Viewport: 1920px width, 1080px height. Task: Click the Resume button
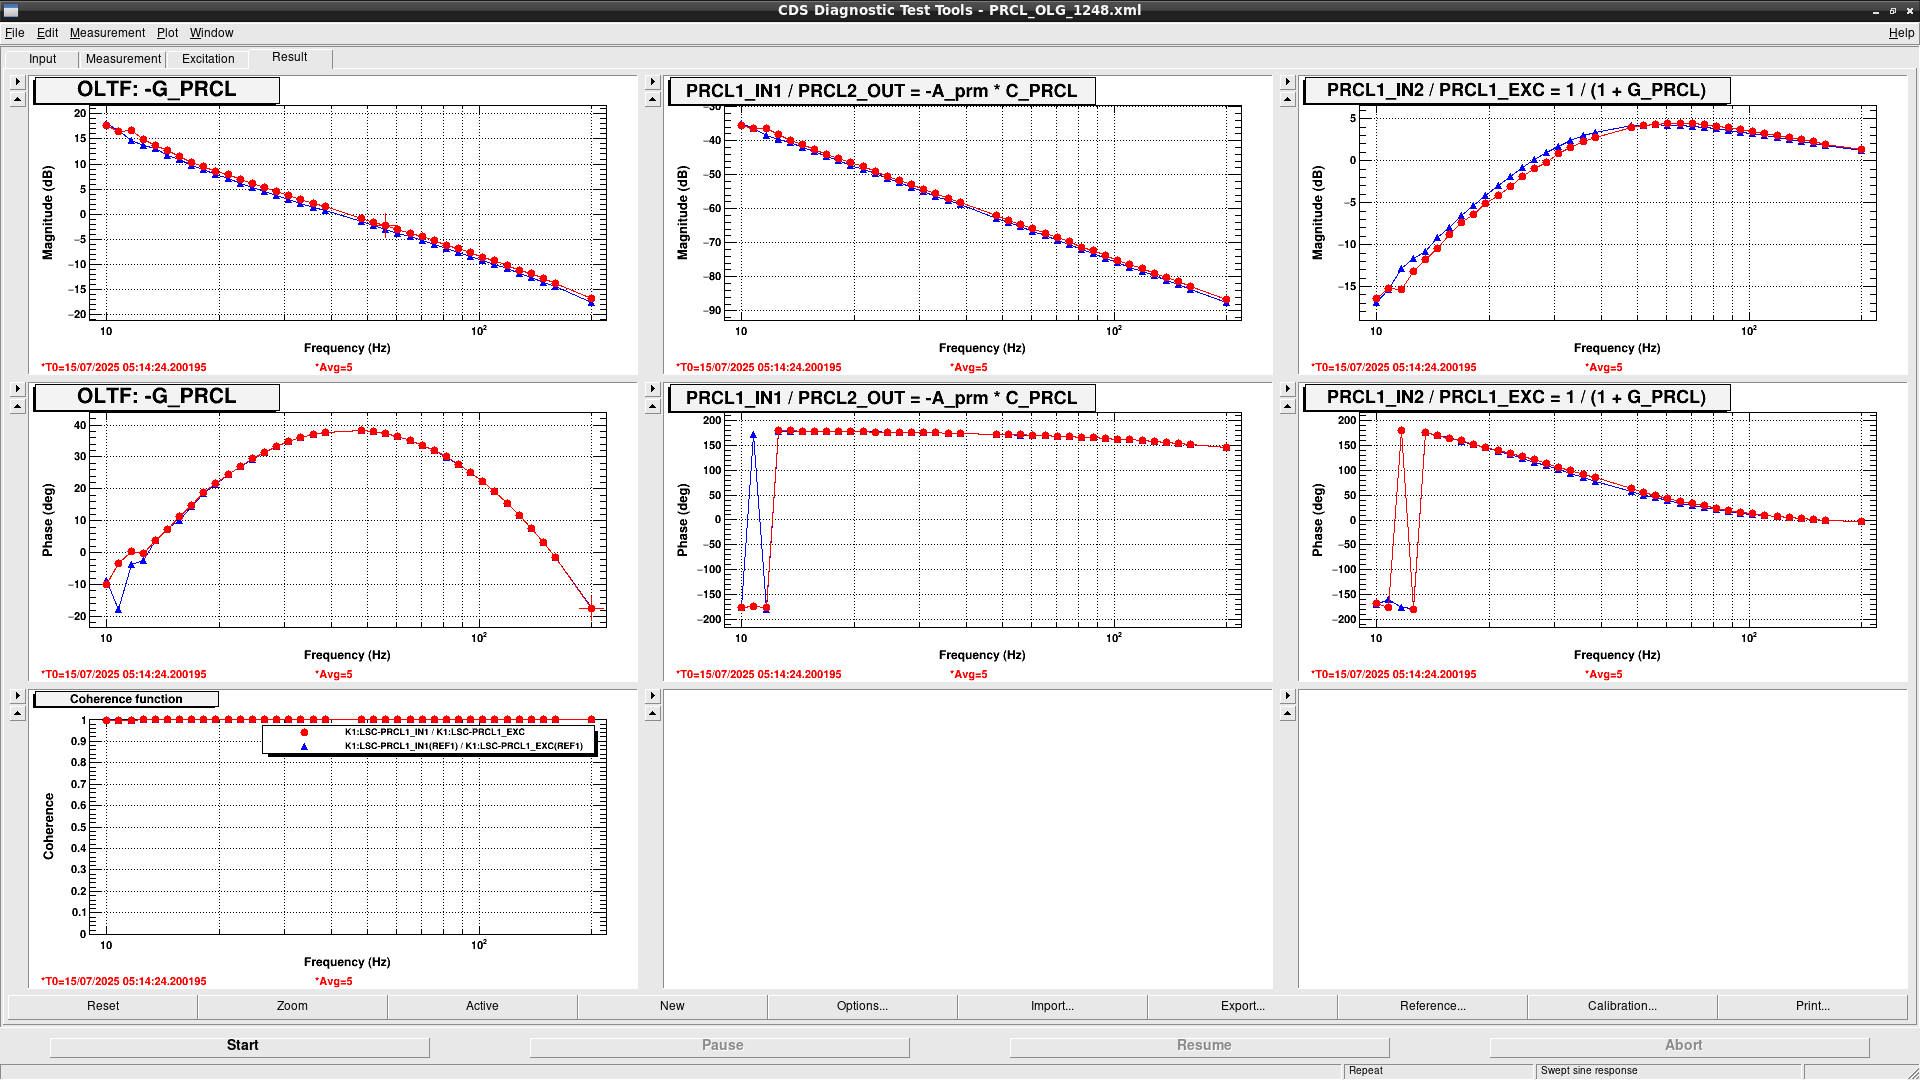point(1200,1045)
